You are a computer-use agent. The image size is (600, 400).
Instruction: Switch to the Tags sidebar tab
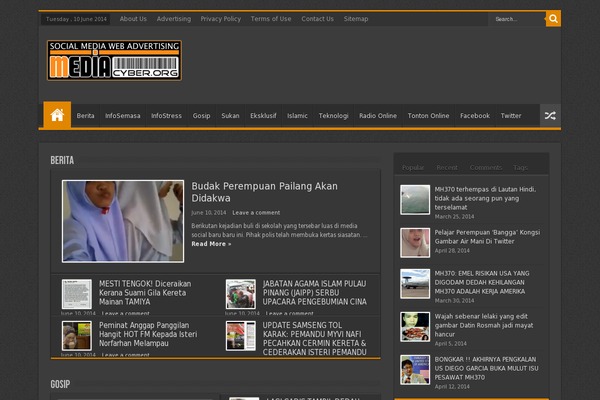point(520,167)
